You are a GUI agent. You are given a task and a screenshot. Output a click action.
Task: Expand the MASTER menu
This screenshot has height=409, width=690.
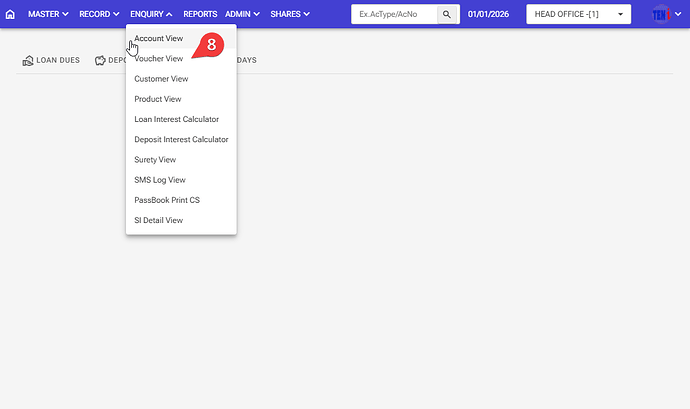pos(48,15)
